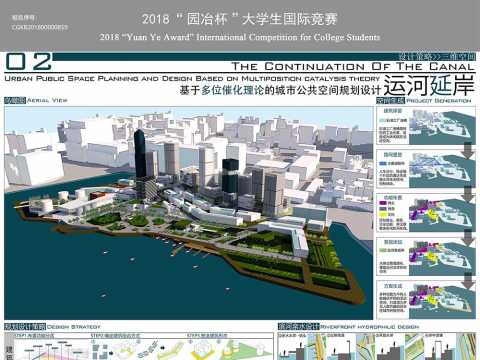
Task: Click the "Aerial View" section label
Action: click(47, 100)
